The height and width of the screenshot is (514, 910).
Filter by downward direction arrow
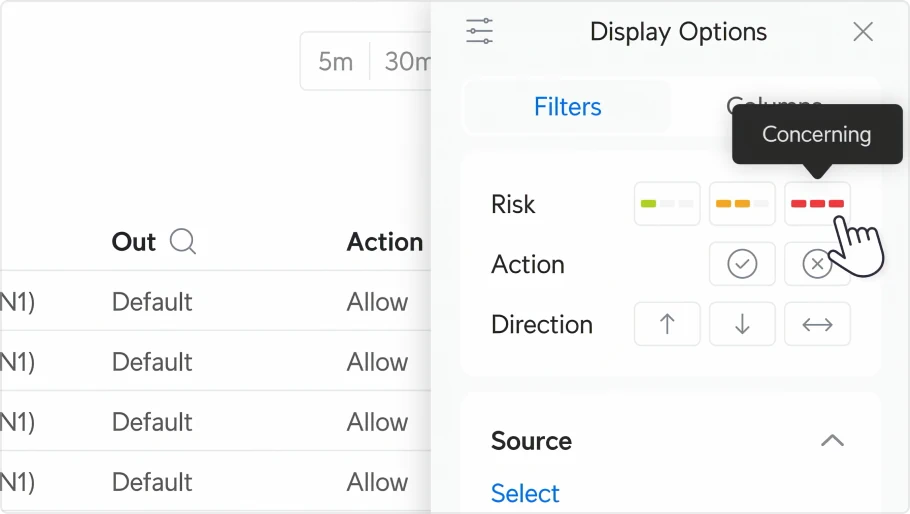[742, 324]
